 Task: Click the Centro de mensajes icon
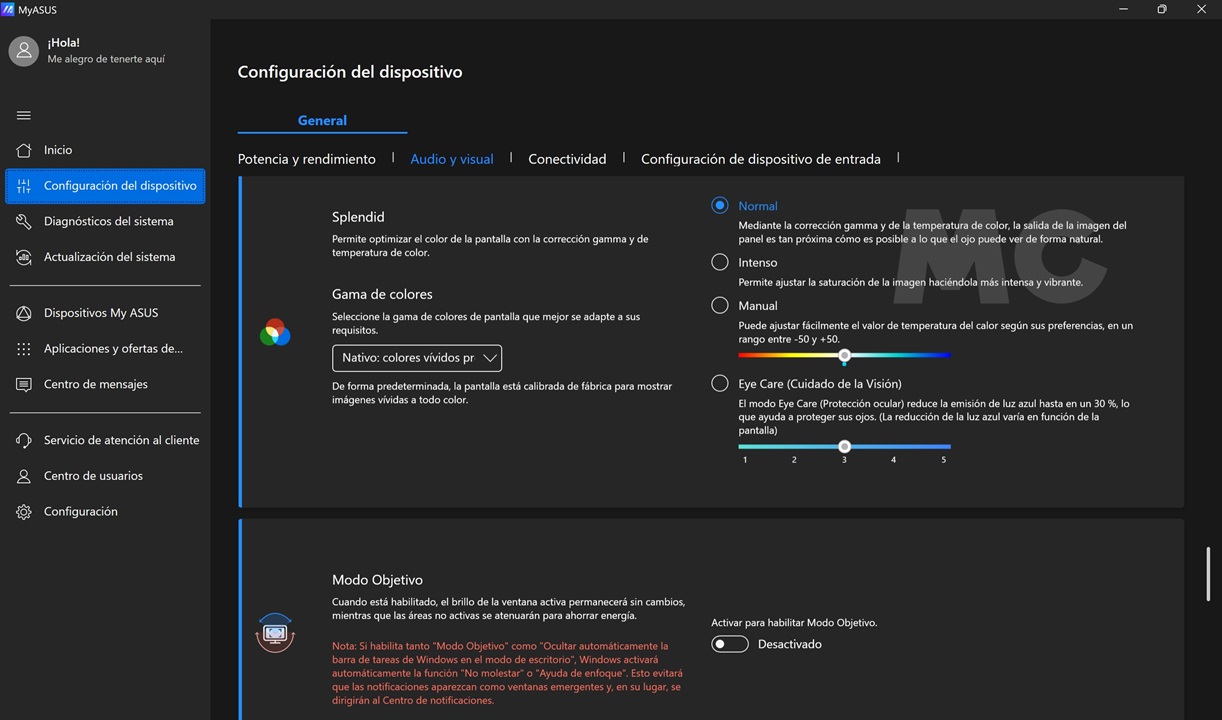(24, 384)
